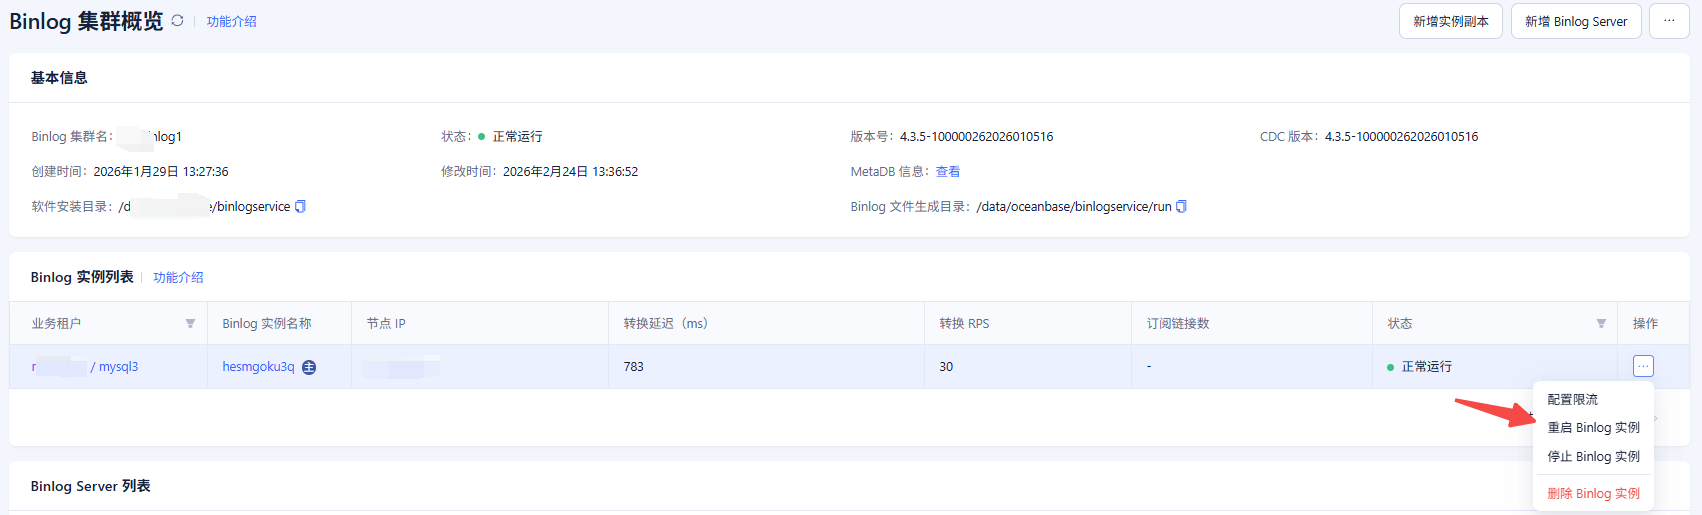Open the 业务租户 column filter

tap(190, 324)
